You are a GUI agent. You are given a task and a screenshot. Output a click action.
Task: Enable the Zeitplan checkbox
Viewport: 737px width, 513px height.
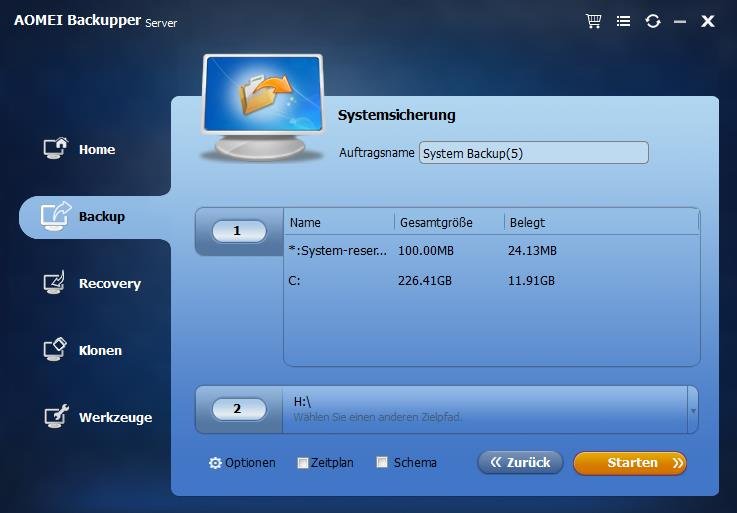coord(303,463)
